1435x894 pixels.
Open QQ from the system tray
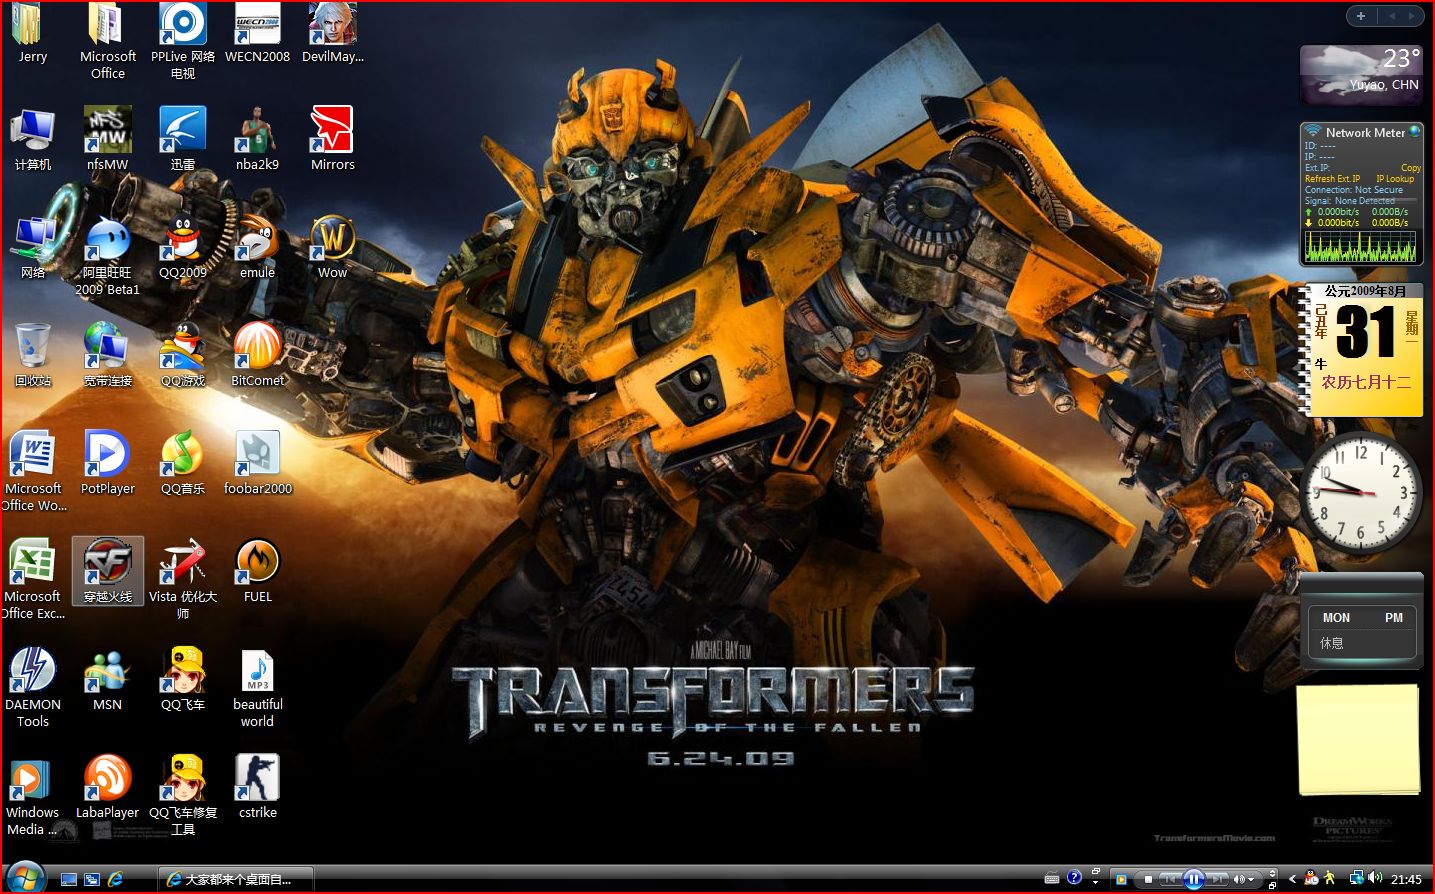pos(1311,879)
